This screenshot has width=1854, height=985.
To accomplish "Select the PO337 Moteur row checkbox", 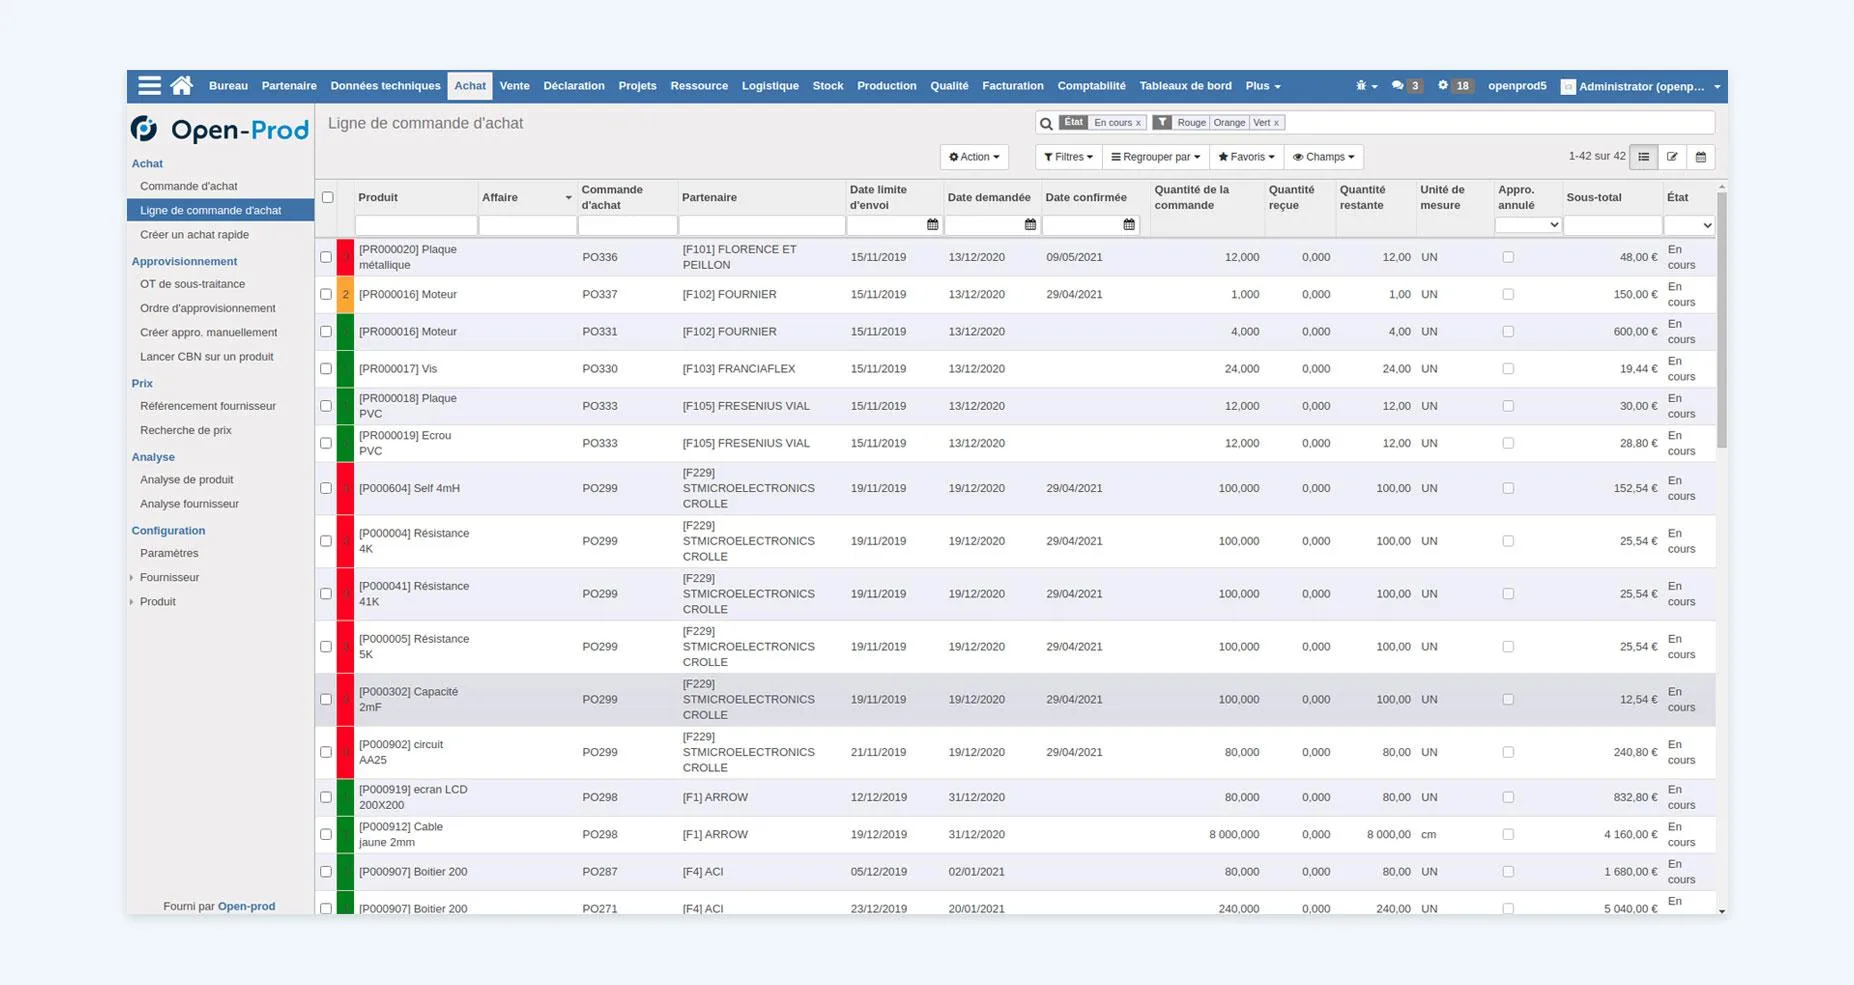I will (326, 294).
